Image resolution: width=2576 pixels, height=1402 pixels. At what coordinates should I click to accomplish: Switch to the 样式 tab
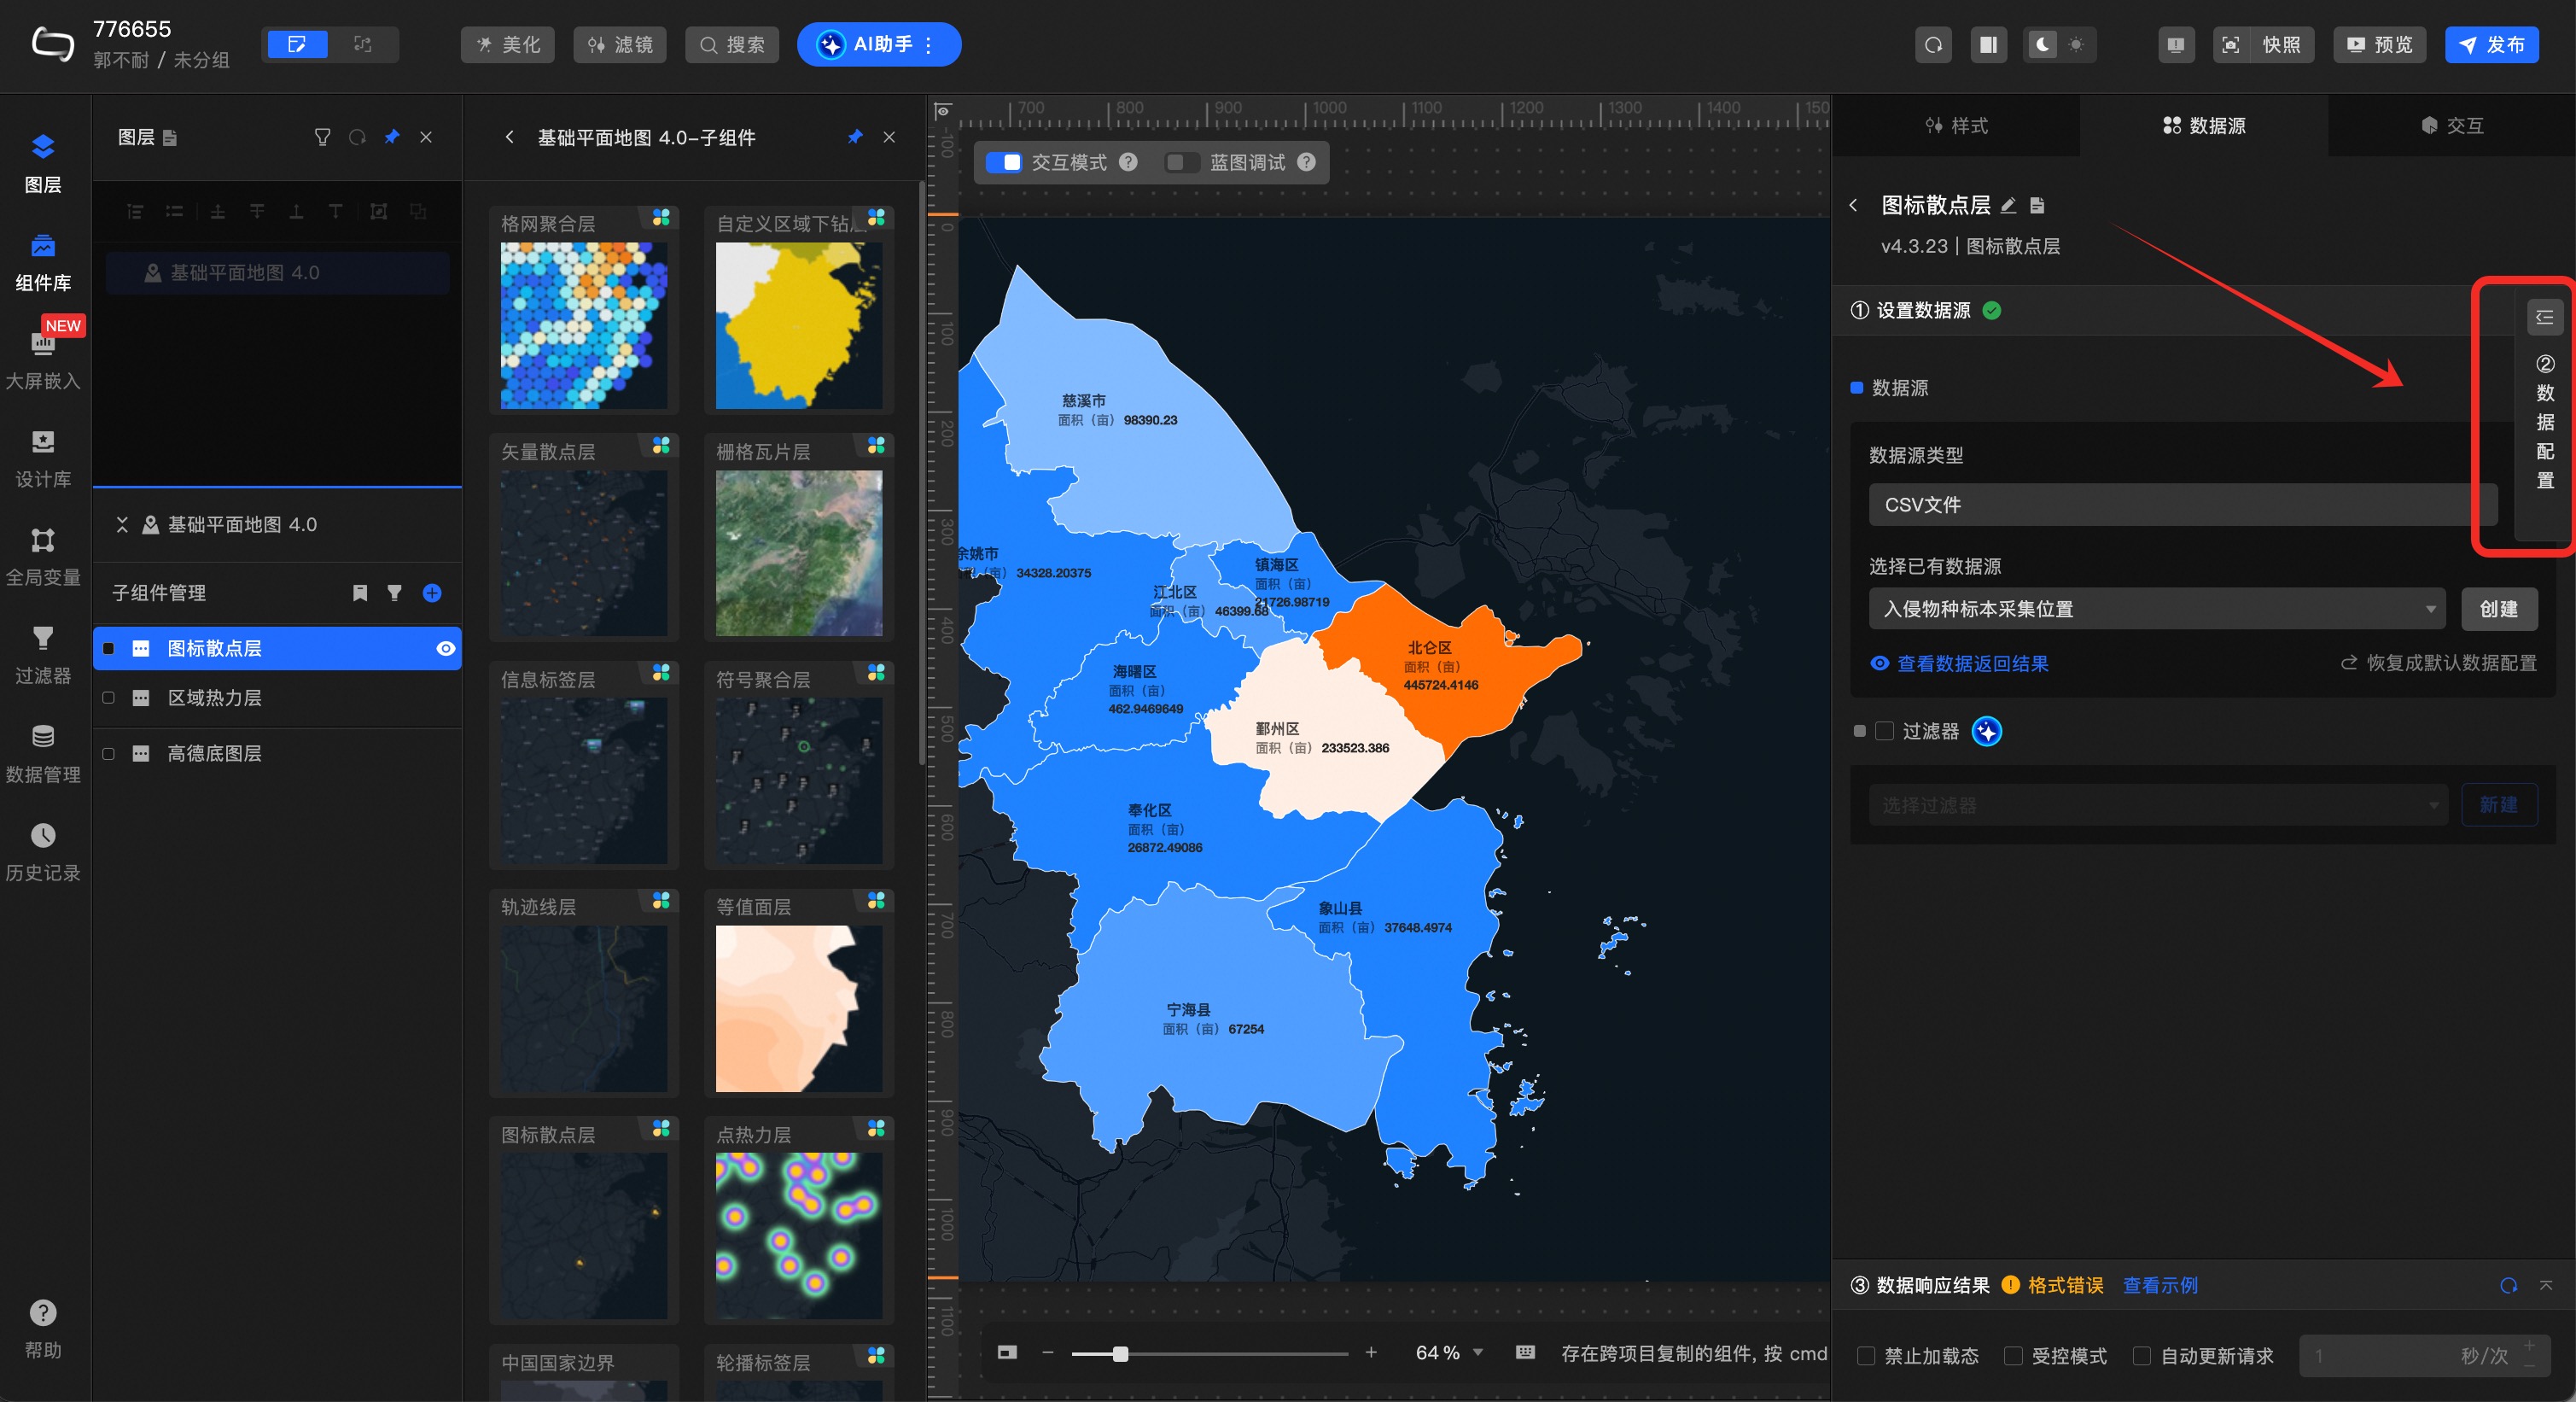pyautogui.click(x=1956, y=125)
